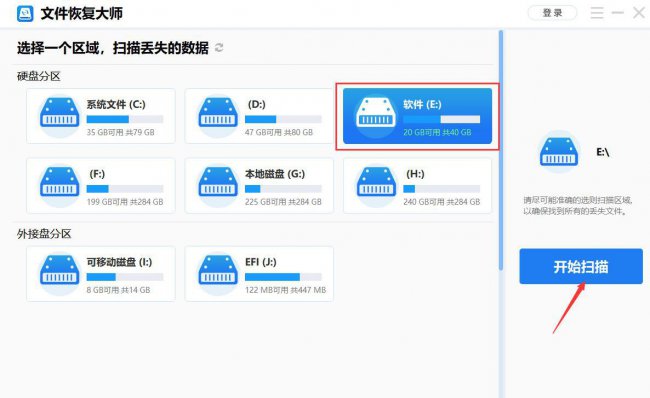Click the H: drive usage bar
The image size is (650, 398).
[441, 189]
